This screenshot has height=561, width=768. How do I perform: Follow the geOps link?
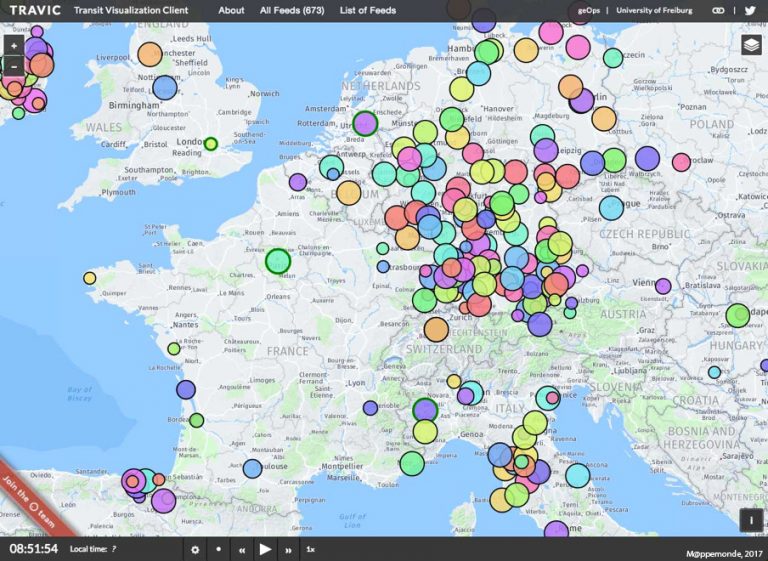[x=592, y=10]
